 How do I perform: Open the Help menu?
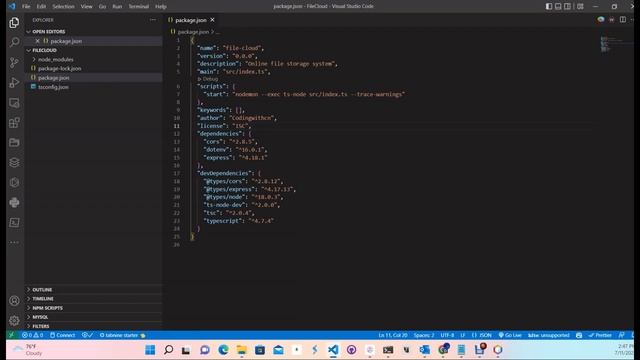click(x=160, y=7)
